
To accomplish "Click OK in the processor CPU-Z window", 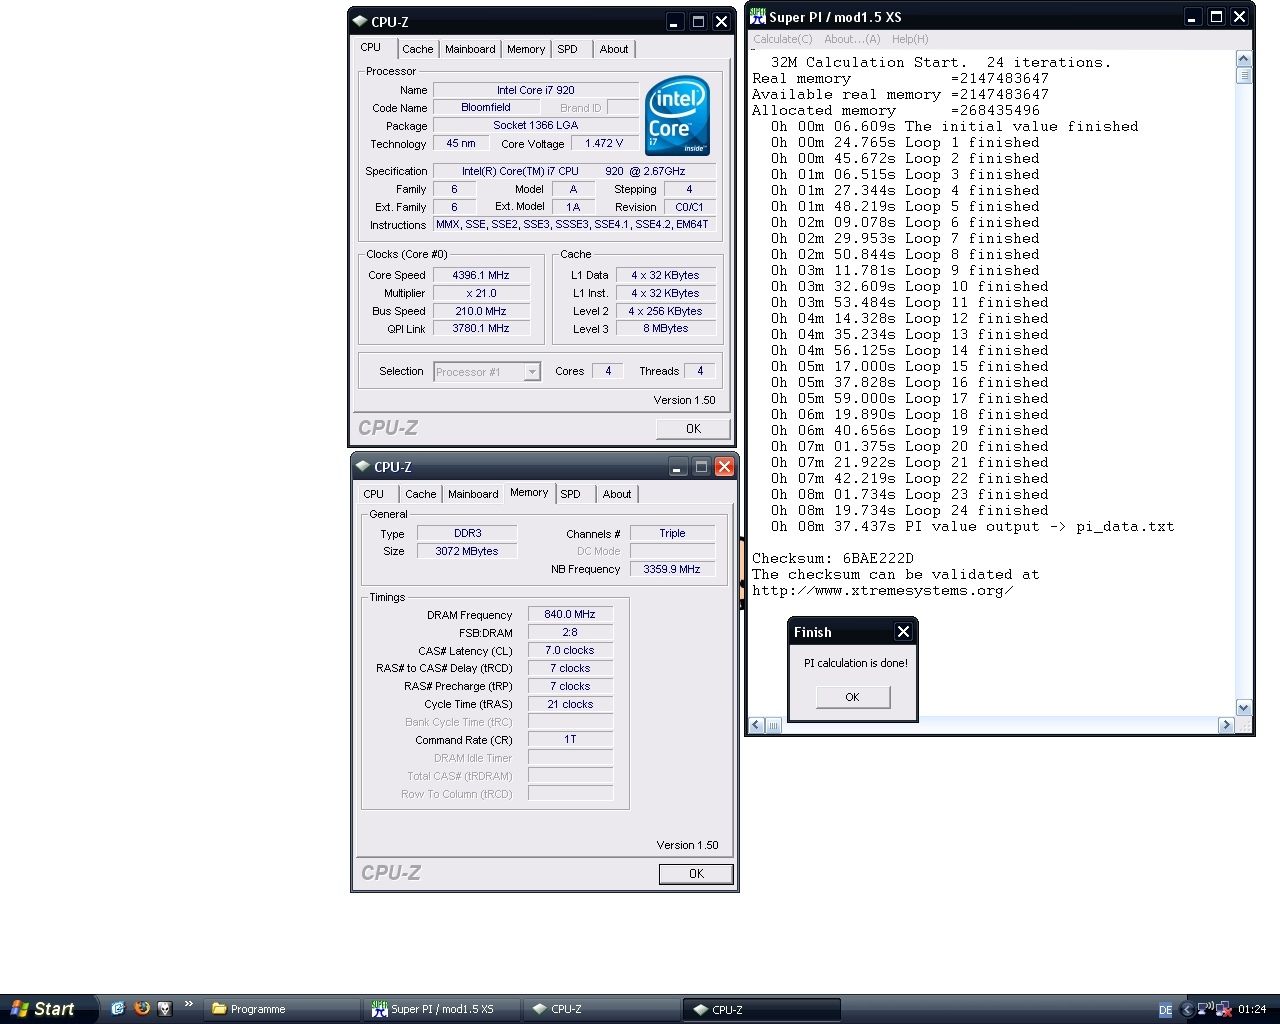I will tap(693, 428).
